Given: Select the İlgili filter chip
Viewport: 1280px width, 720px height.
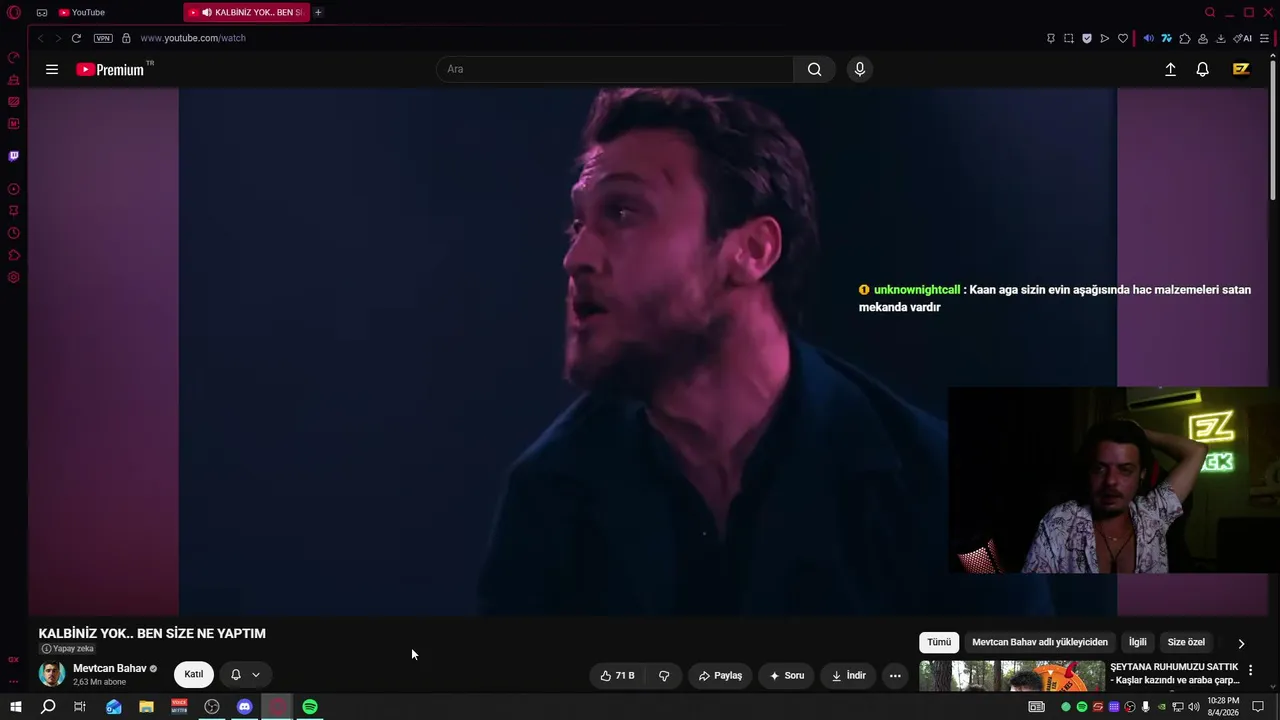Looking at the screenshot, I should [x=1138, y=643].
